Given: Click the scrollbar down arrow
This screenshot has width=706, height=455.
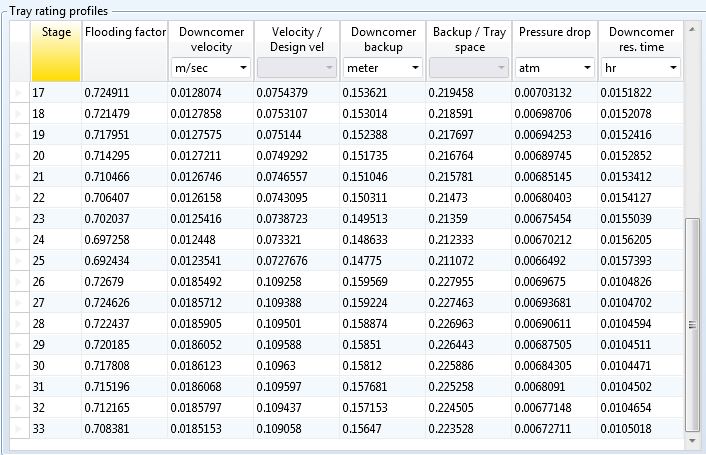Looking at the screenshot, I should pyautogui.click(x=693, y=439).
